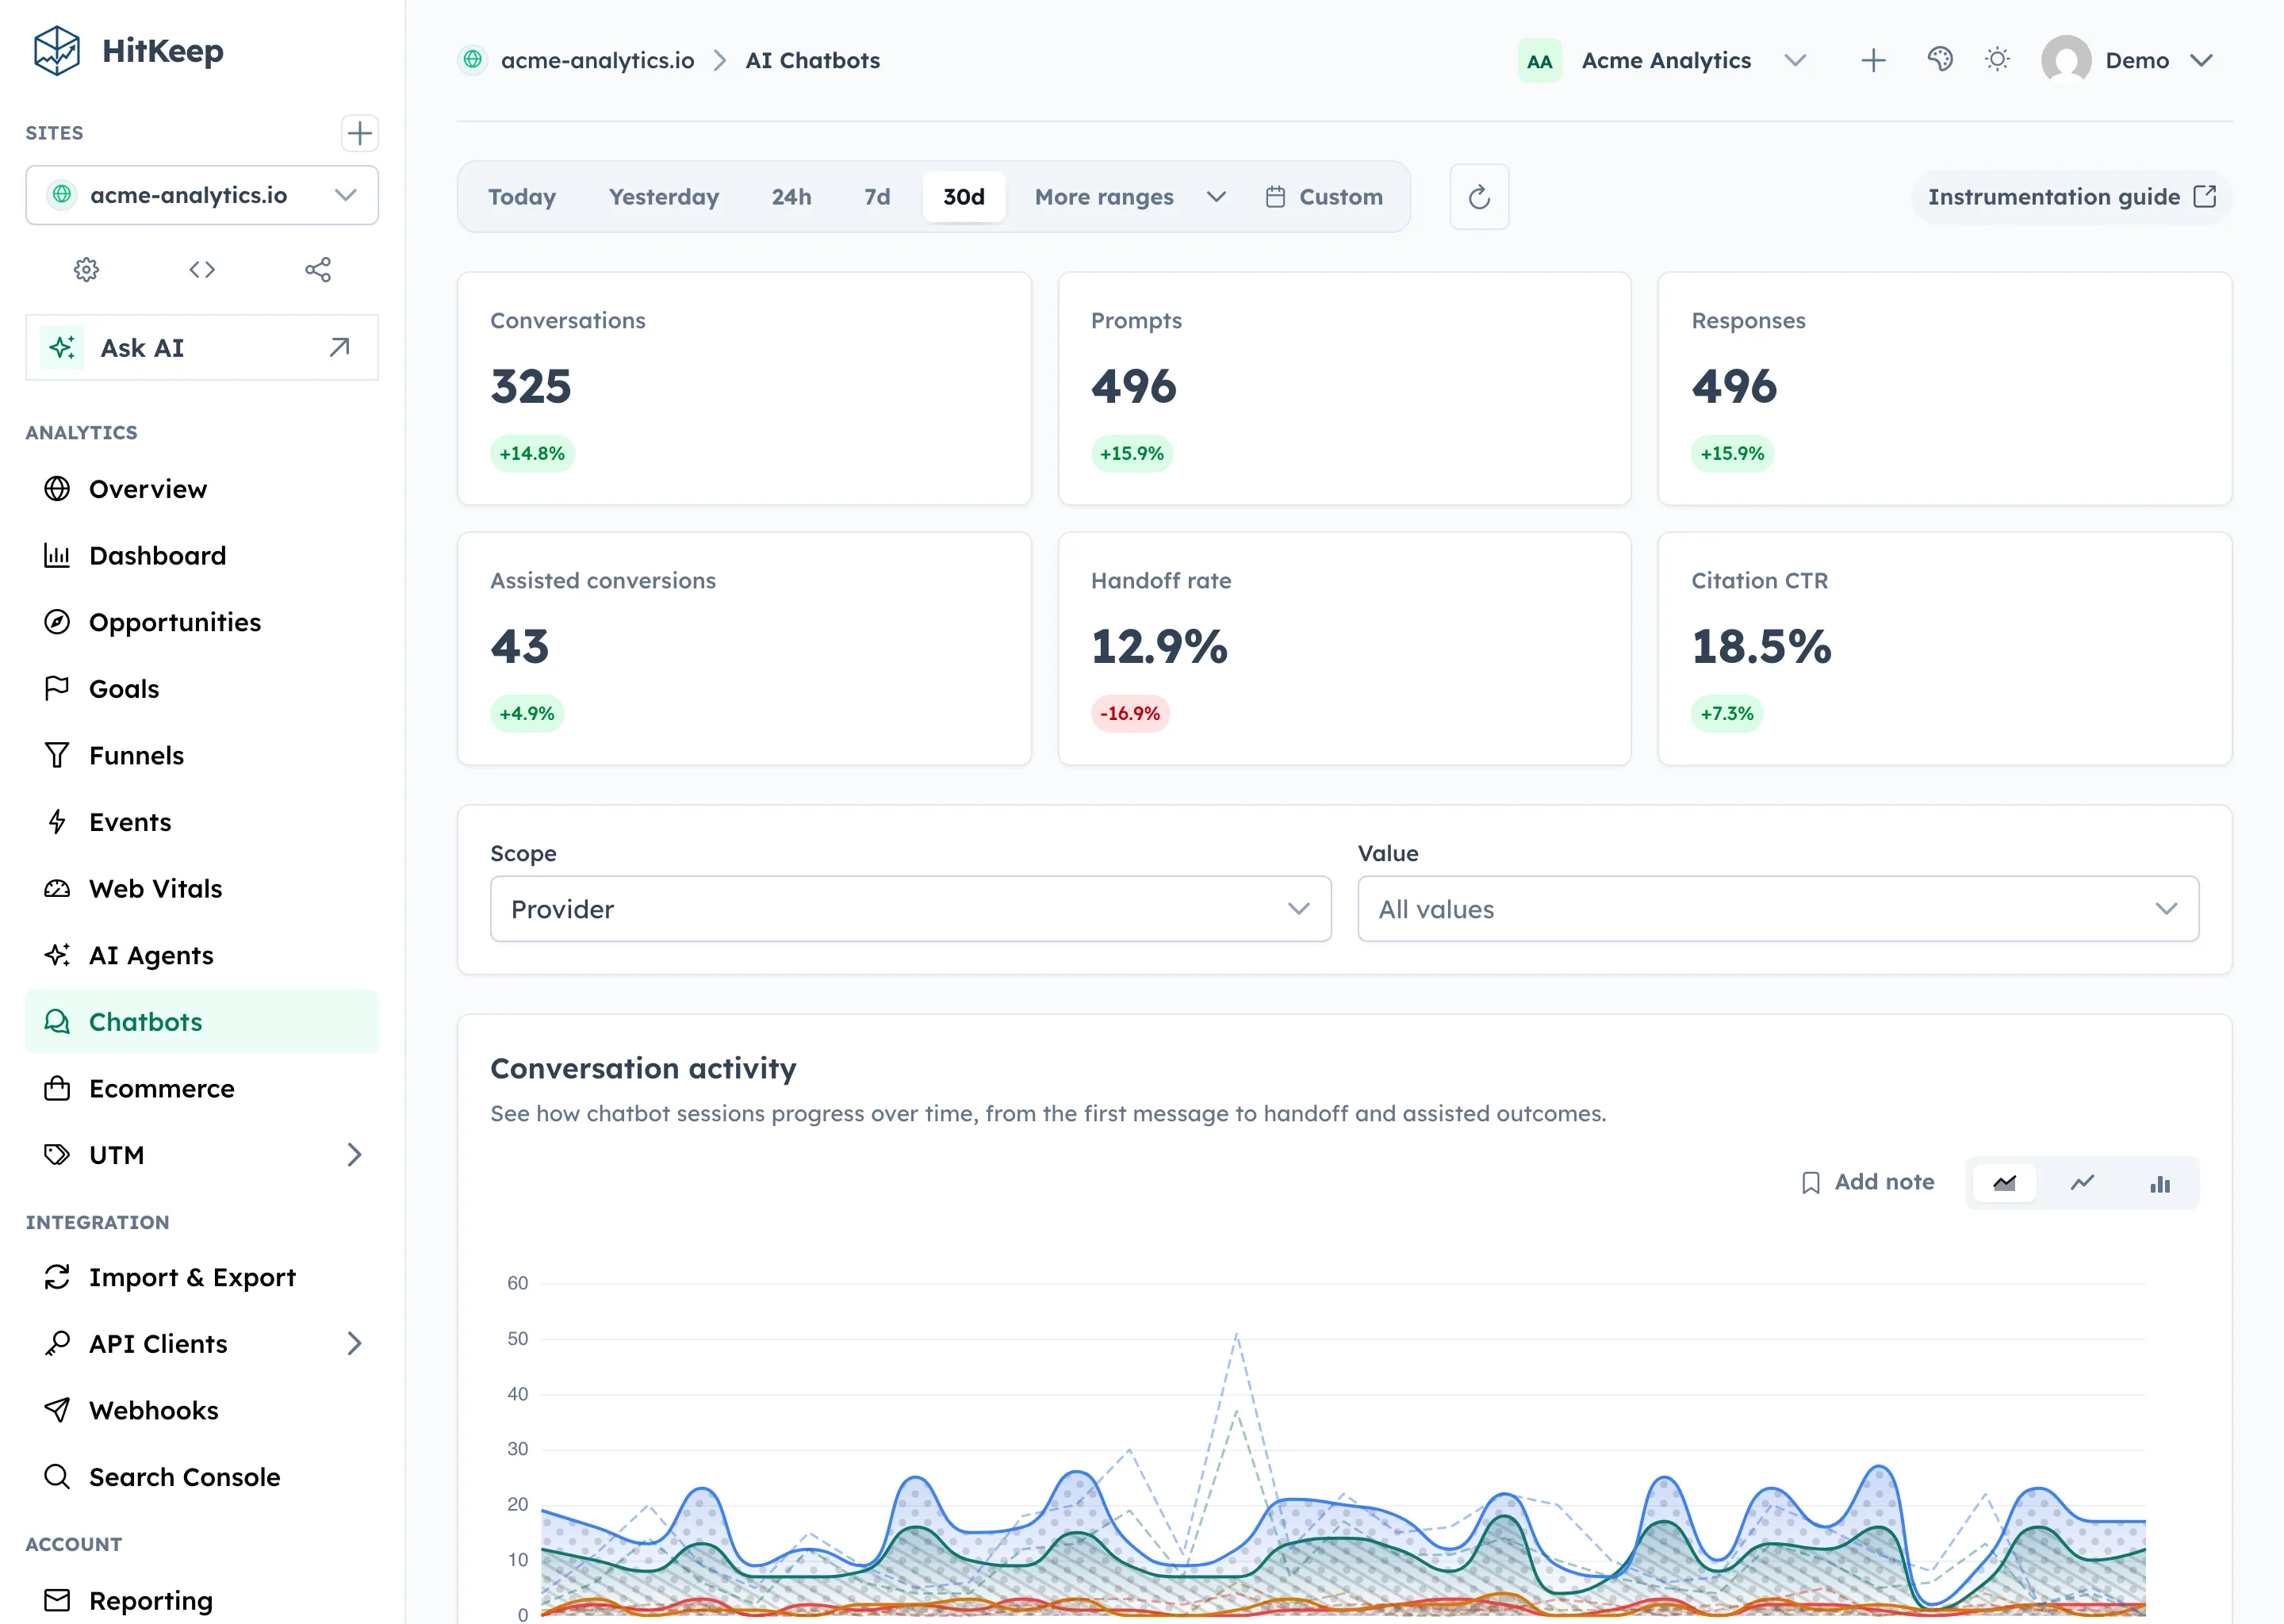
Task: Click the refresh data icon
Action: 1479,197
